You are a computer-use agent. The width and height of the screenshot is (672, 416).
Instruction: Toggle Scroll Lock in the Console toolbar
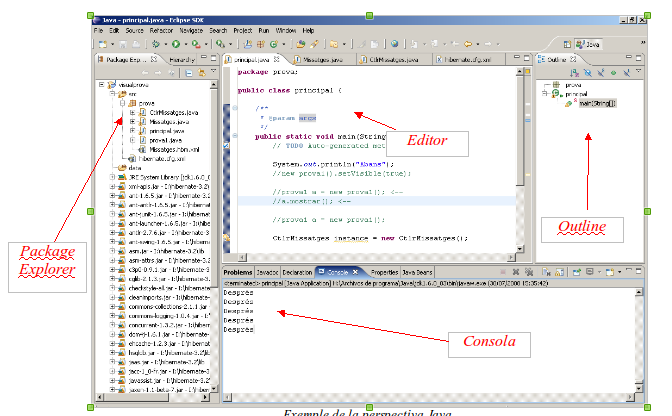coord(559,272)
